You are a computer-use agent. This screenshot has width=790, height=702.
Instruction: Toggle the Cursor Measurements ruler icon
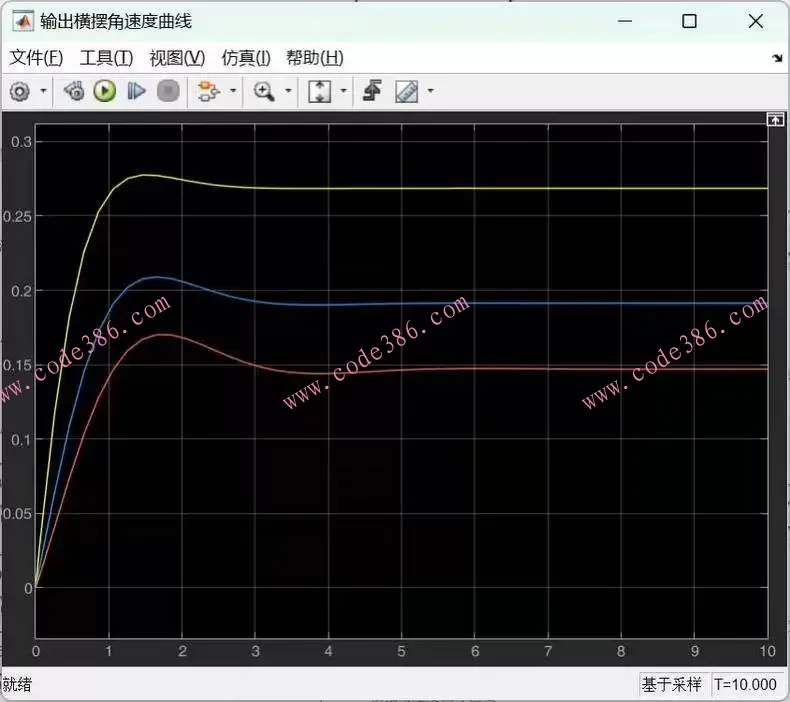[x=406, y=92]
